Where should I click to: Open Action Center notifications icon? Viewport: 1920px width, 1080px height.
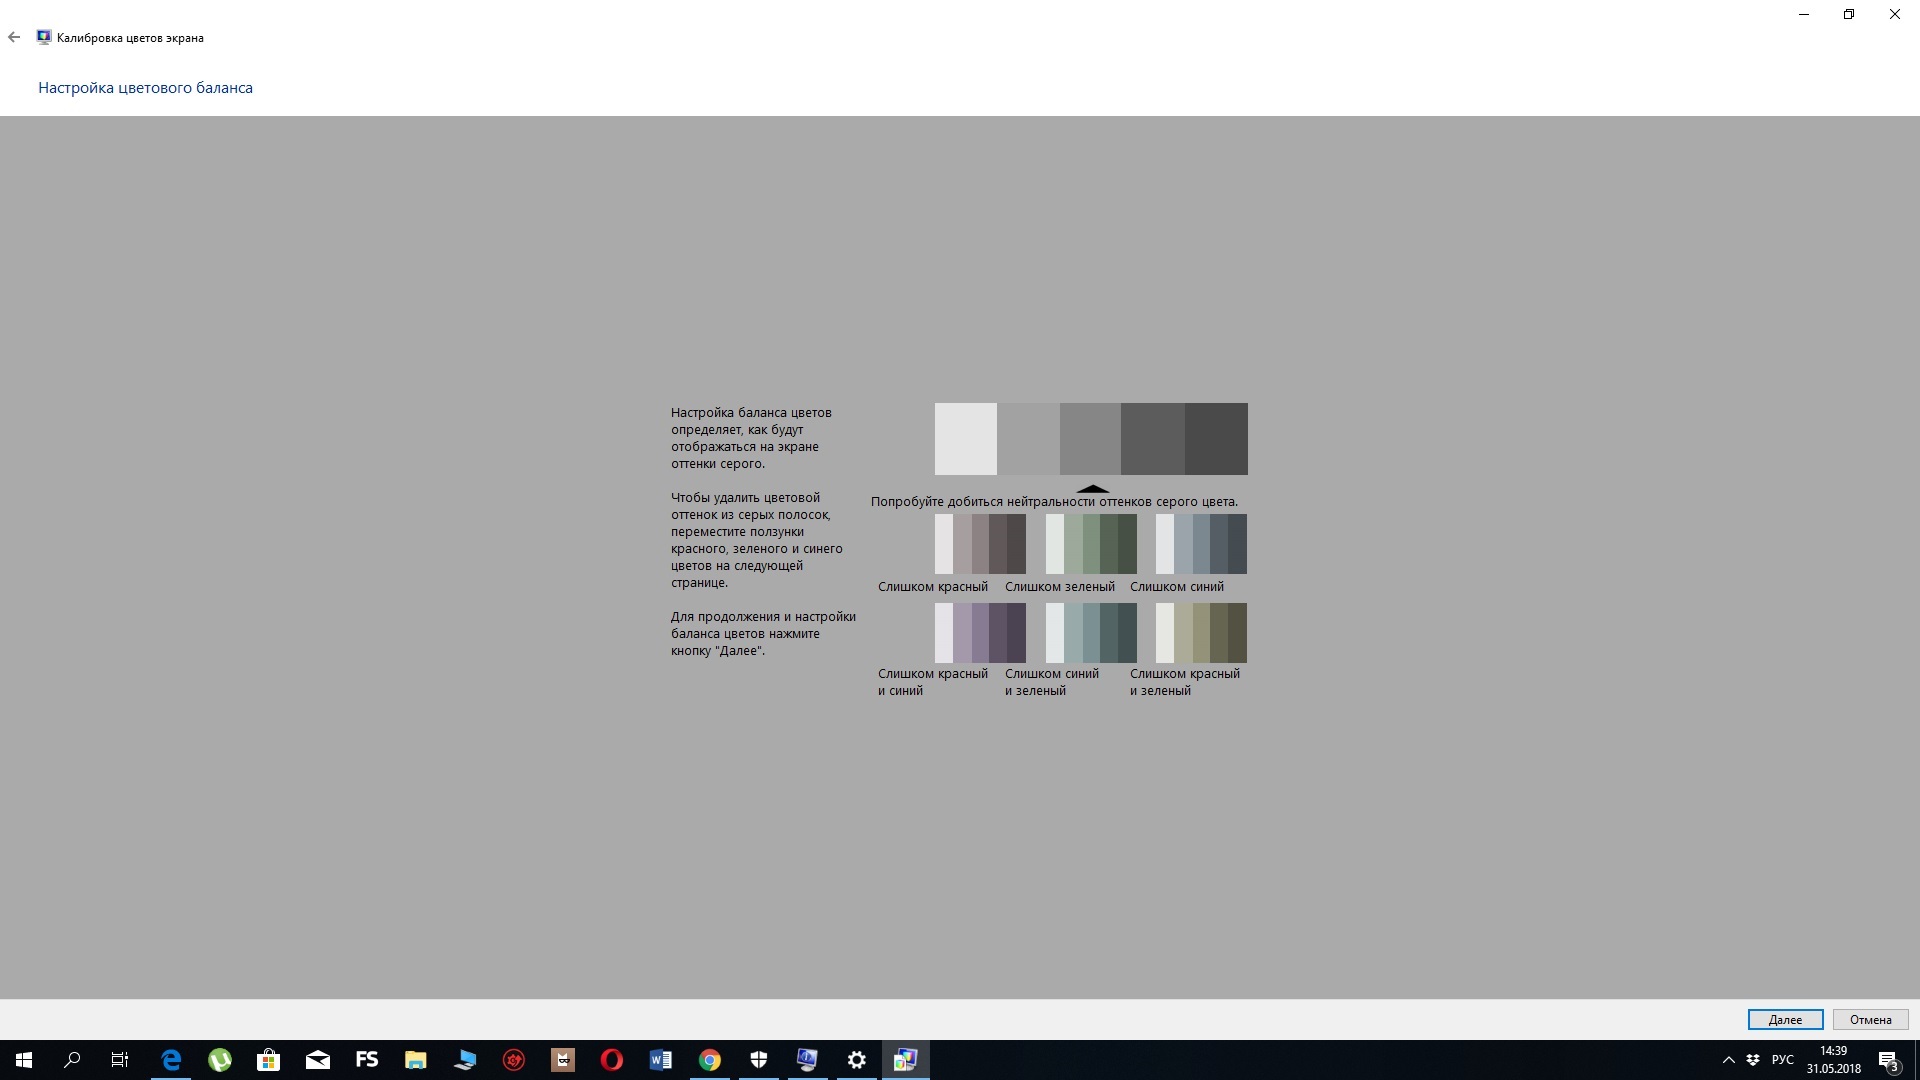coord(1888,1060)
